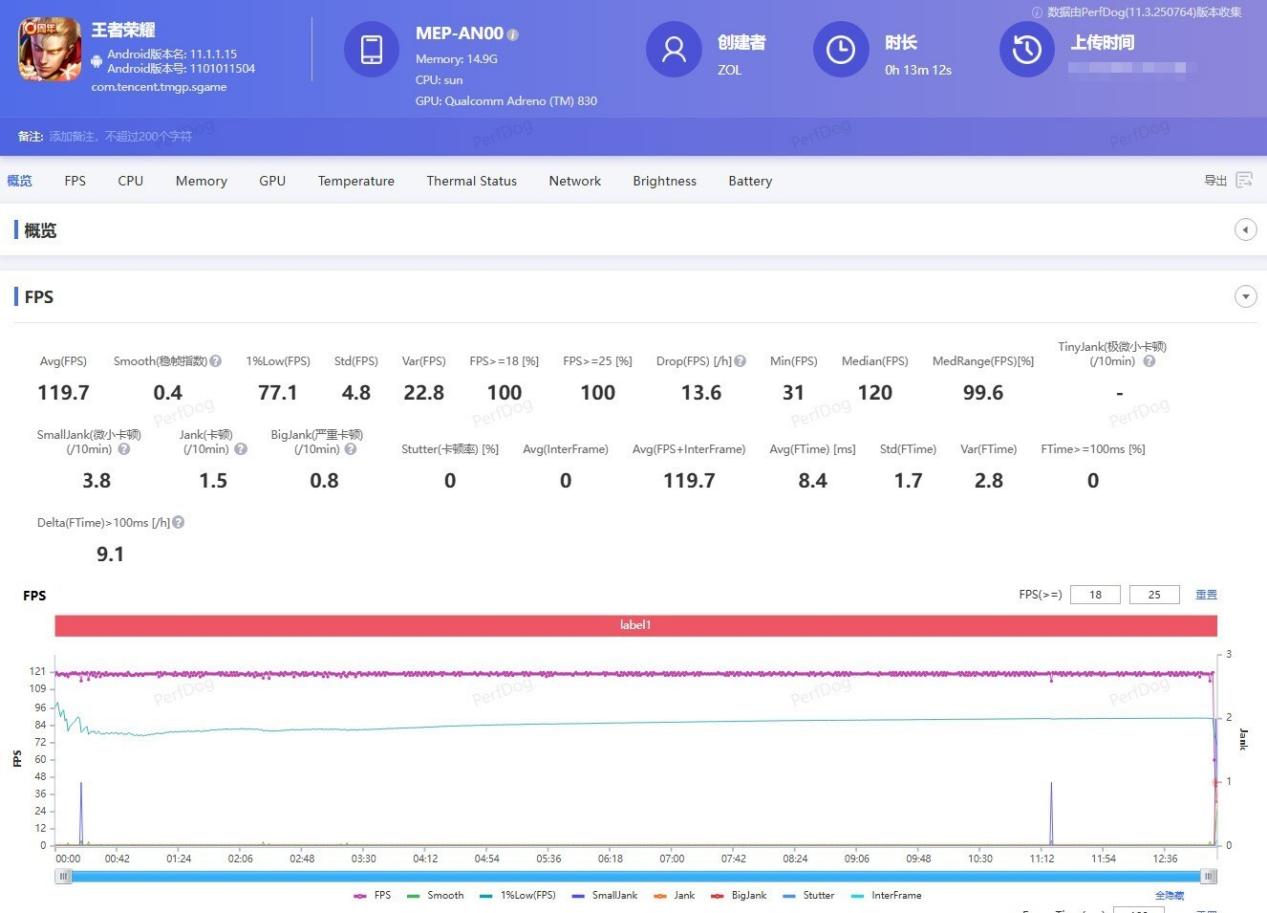Click the blue reset link beside FPS thresholds
Screen dimensions: 1267x913
(1206, 595)
